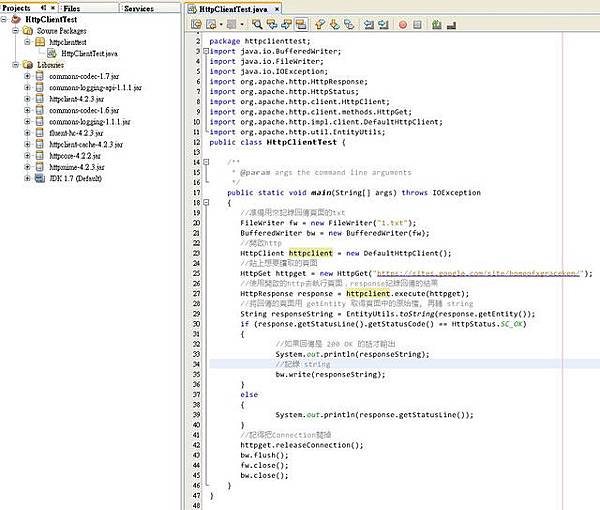
Task: Select HttpClientTest.java in the project tree
Action: click(x=89, y=54)
